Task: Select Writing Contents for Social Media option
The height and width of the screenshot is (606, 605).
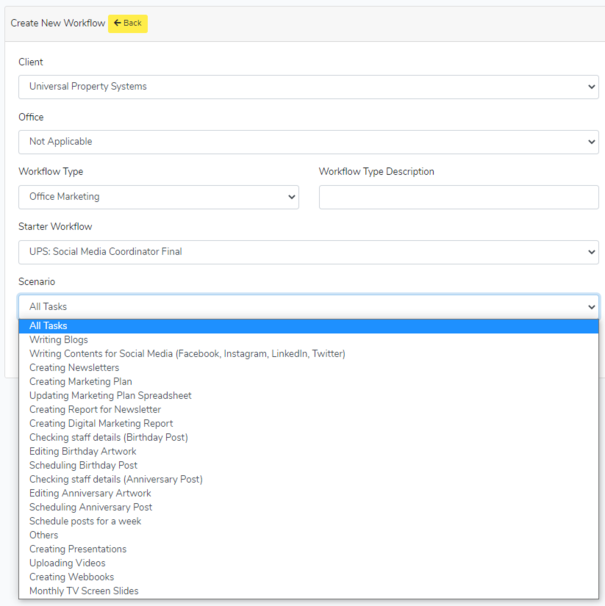Action: pos(187,354)
